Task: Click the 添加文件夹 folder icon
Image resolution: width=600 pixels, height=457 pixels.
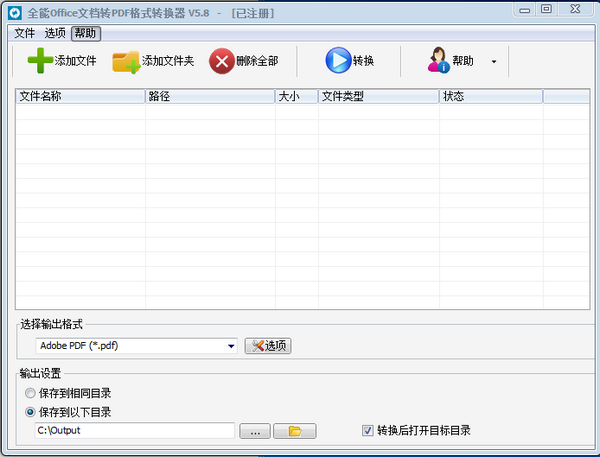Action: [126, 62]
